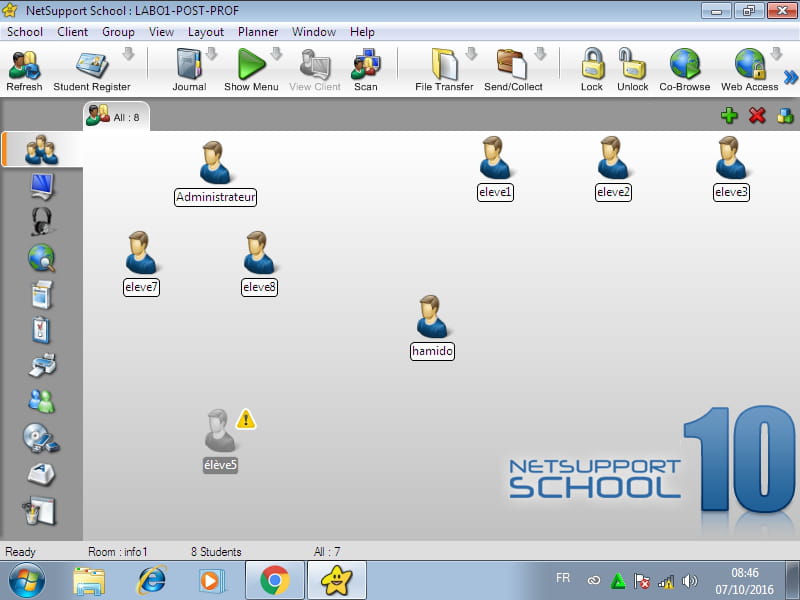Open the keyboard key typing monitor view

(42, 473)
